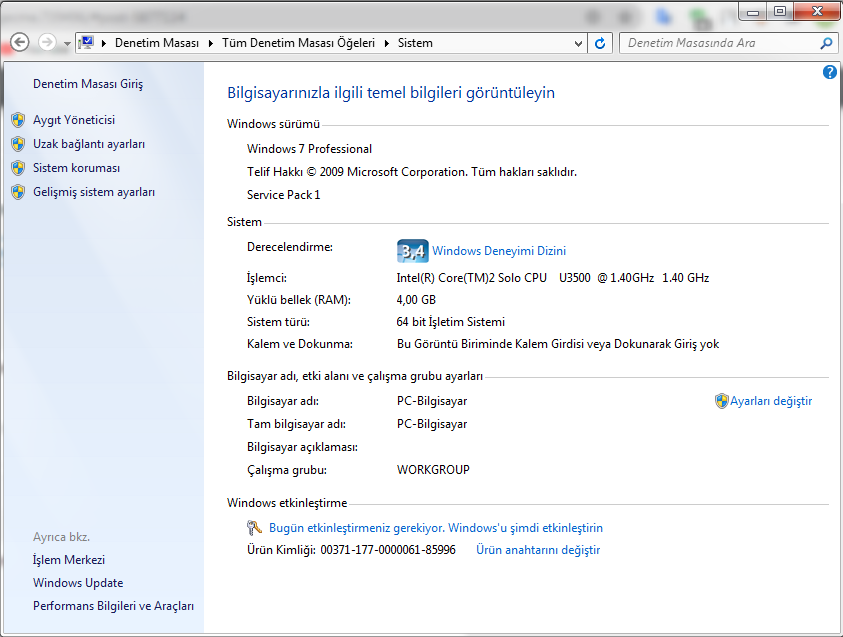Select Sistem breadcrumb

pyautogui.click(x=415, y=43)
